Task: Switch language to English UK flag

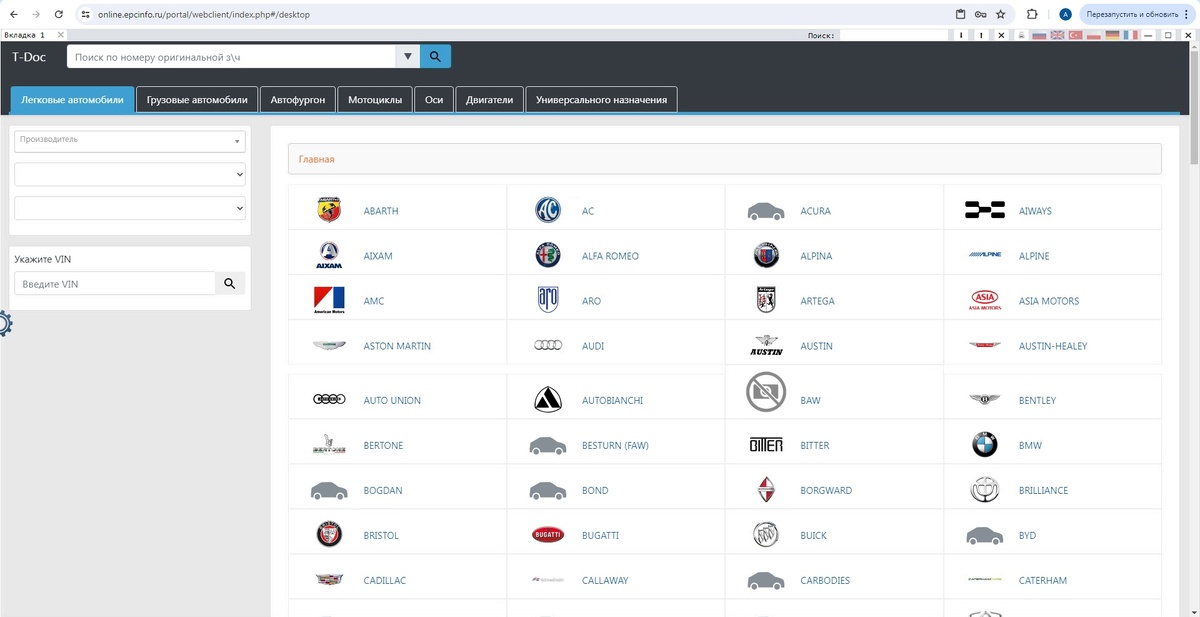Action: click(1057, 34)
